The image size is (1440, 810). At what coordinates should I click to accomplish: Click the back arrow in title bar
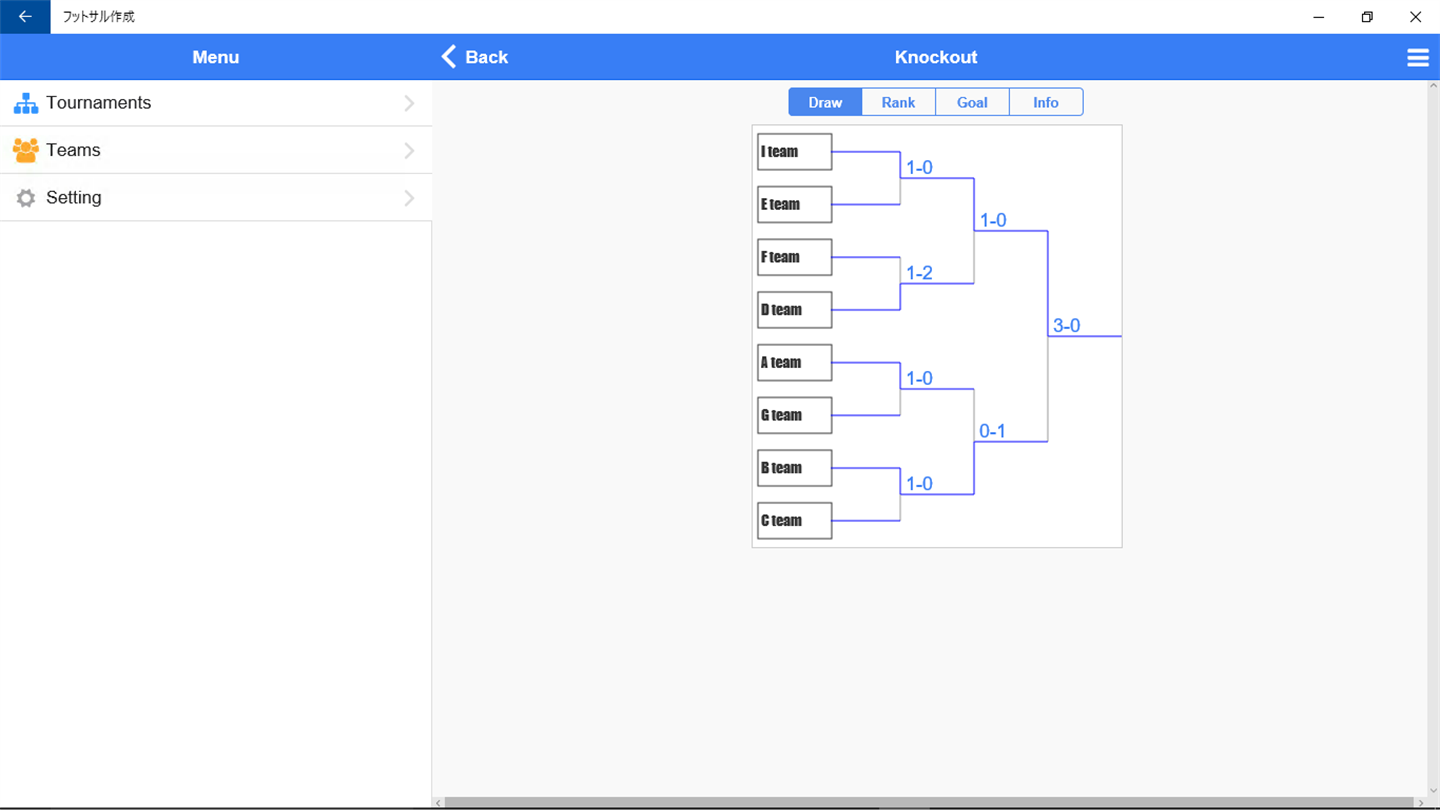[25, 17]
